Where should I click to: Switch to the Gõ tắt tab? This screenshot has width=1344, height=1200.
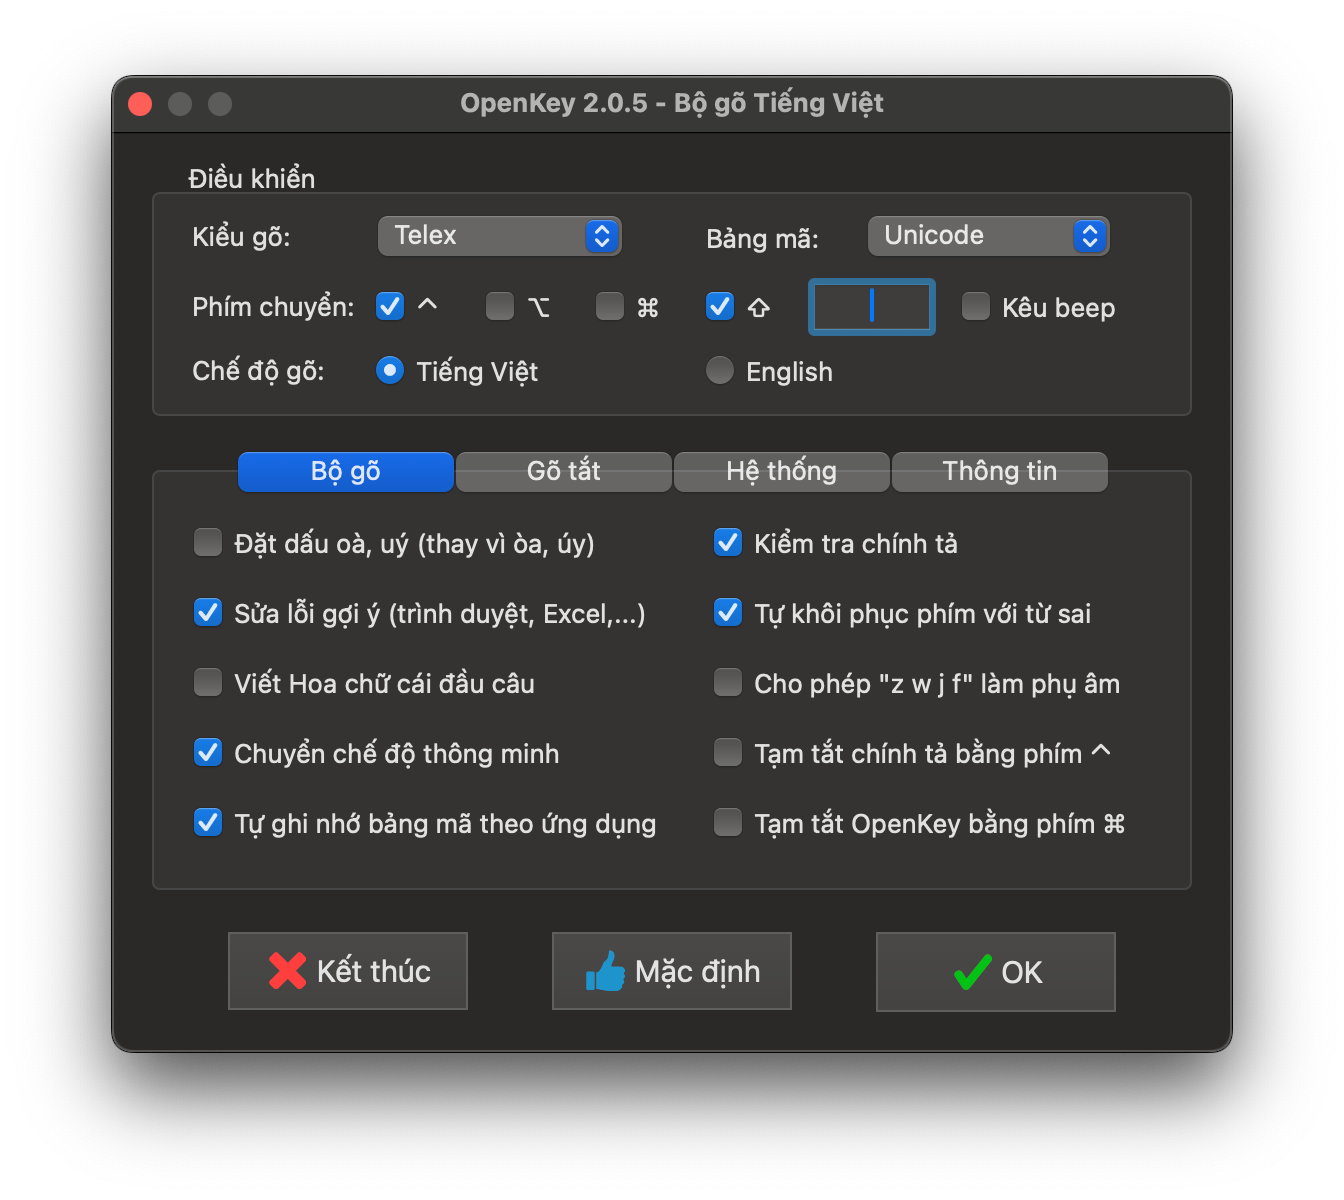click(564, 471)
